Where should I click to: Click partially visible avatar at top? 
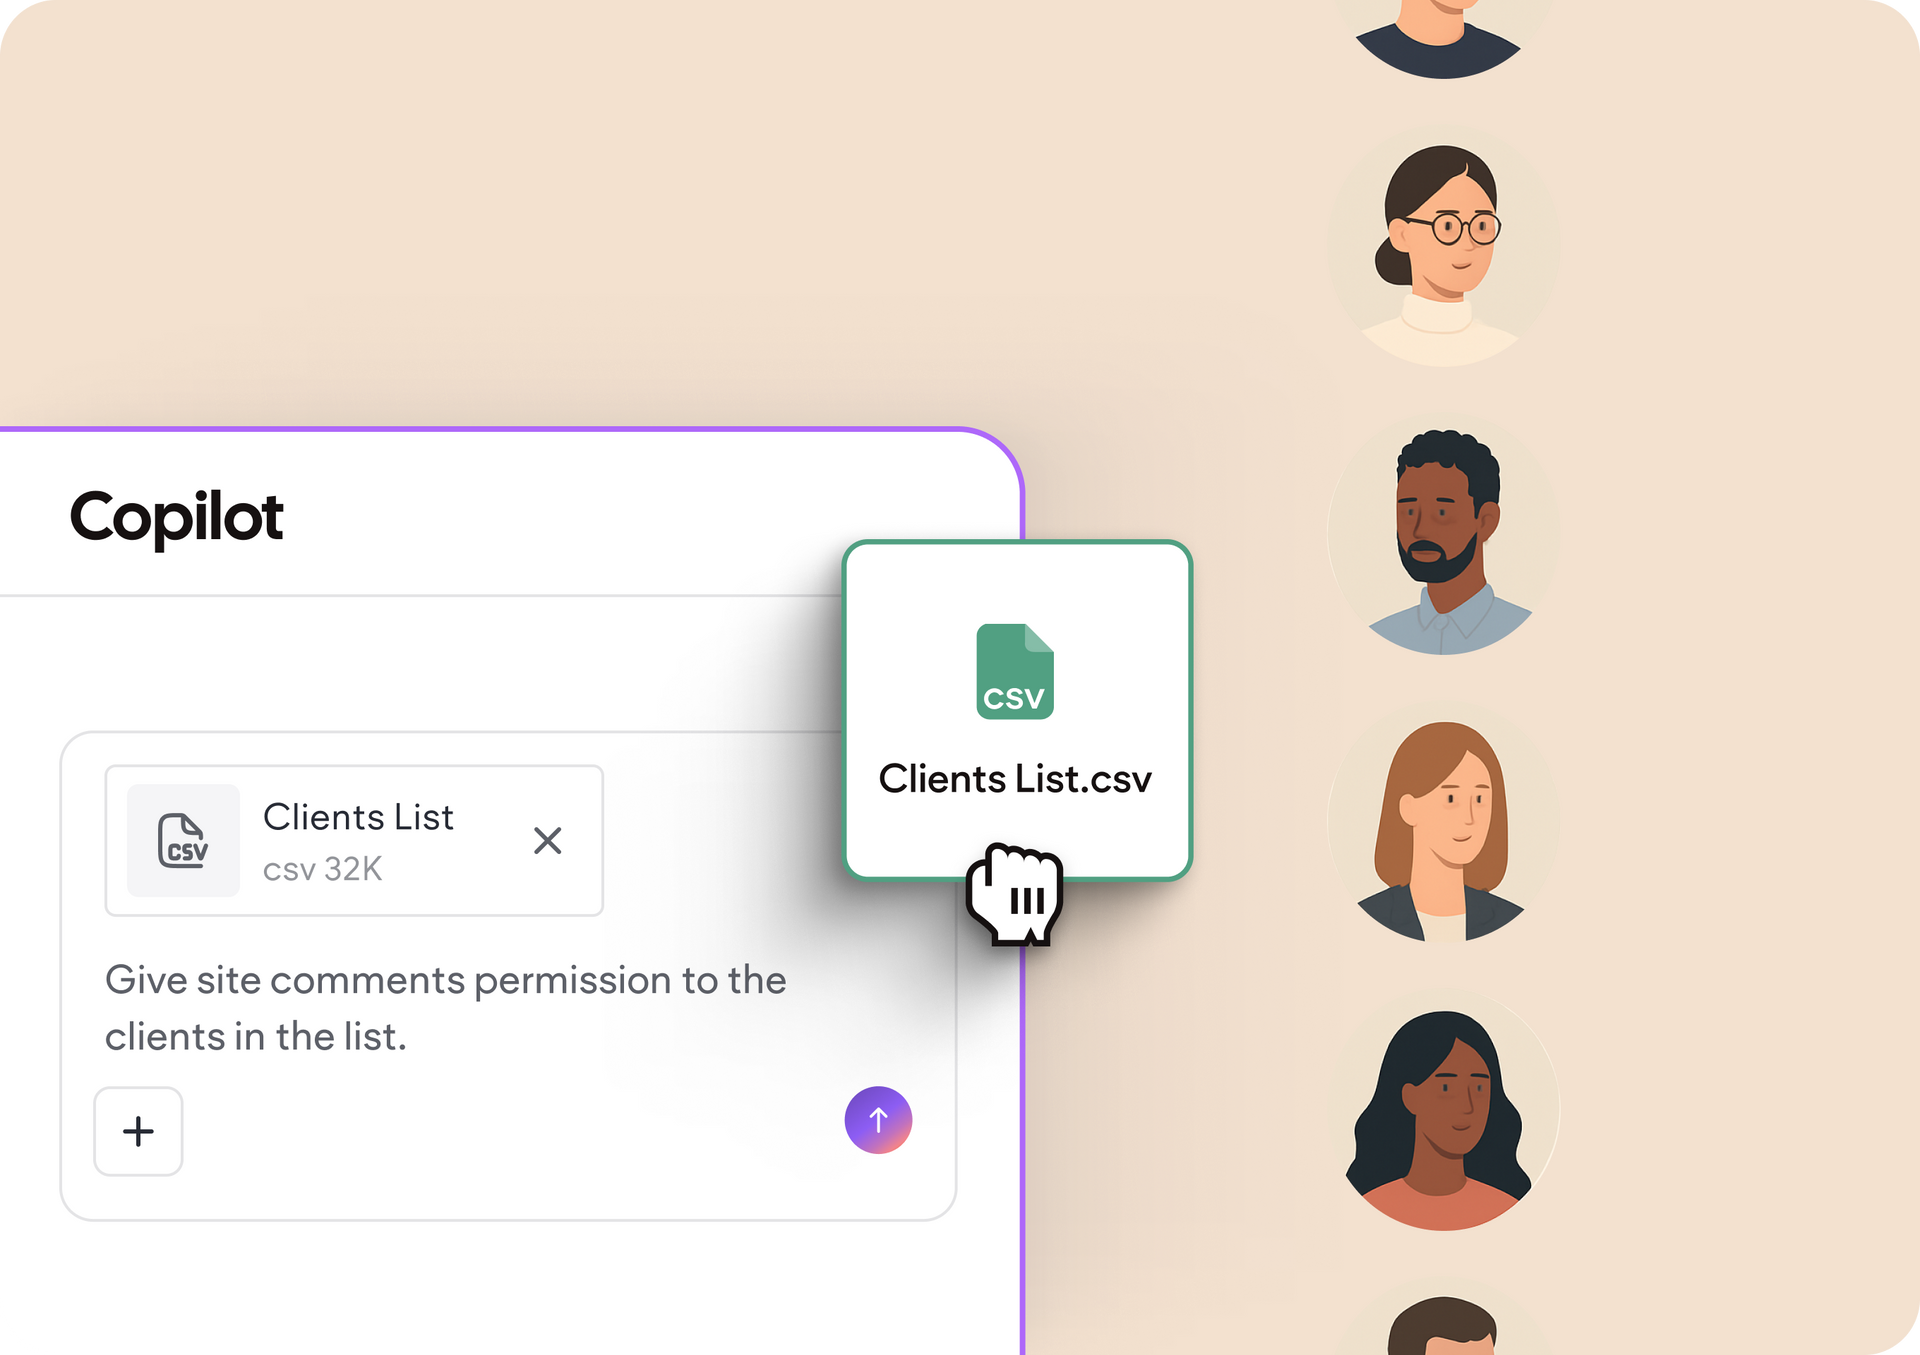pos(1440,35)
